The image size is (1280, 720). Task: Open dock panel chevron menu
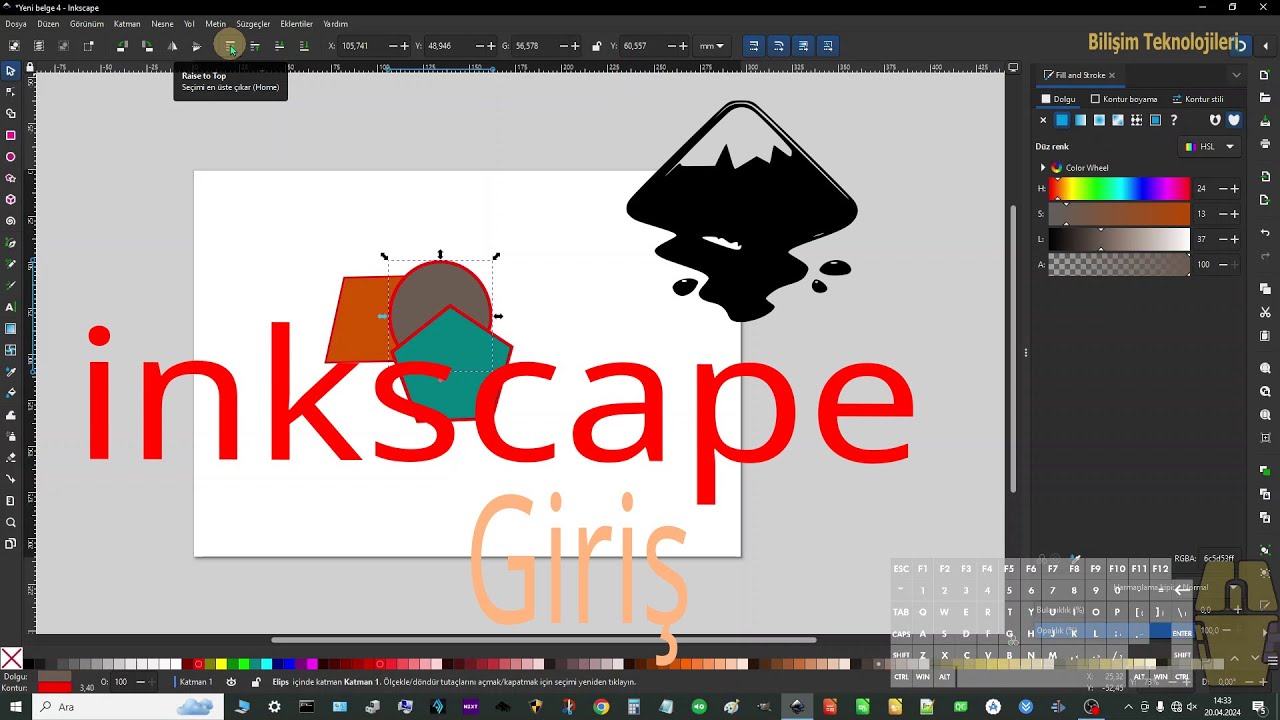(x=1236, y=75)
